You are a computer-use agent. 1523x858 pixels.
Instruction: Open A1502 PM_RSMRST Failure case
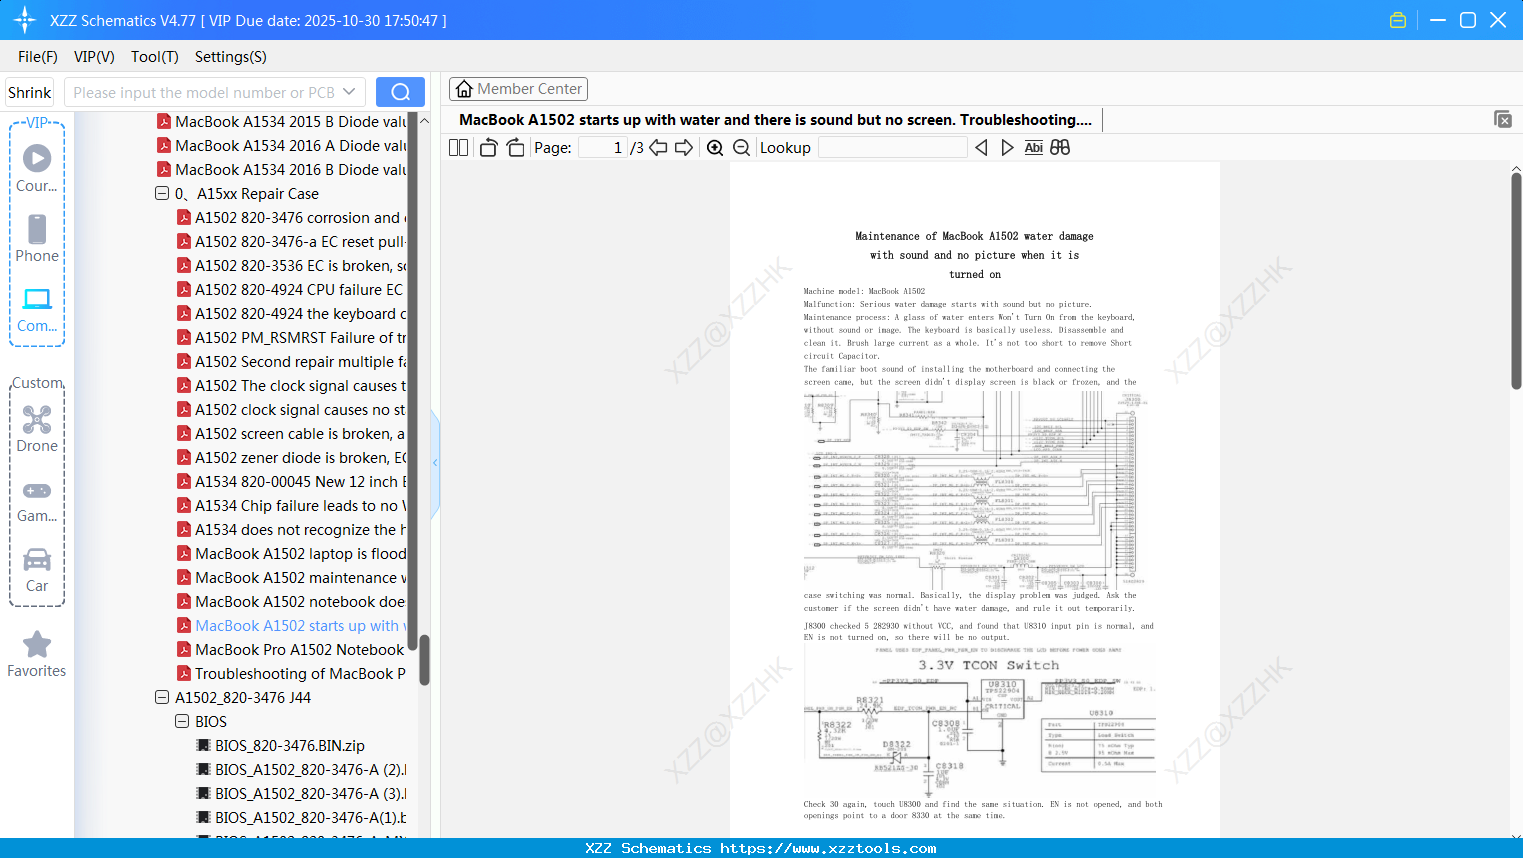(290, 337)
